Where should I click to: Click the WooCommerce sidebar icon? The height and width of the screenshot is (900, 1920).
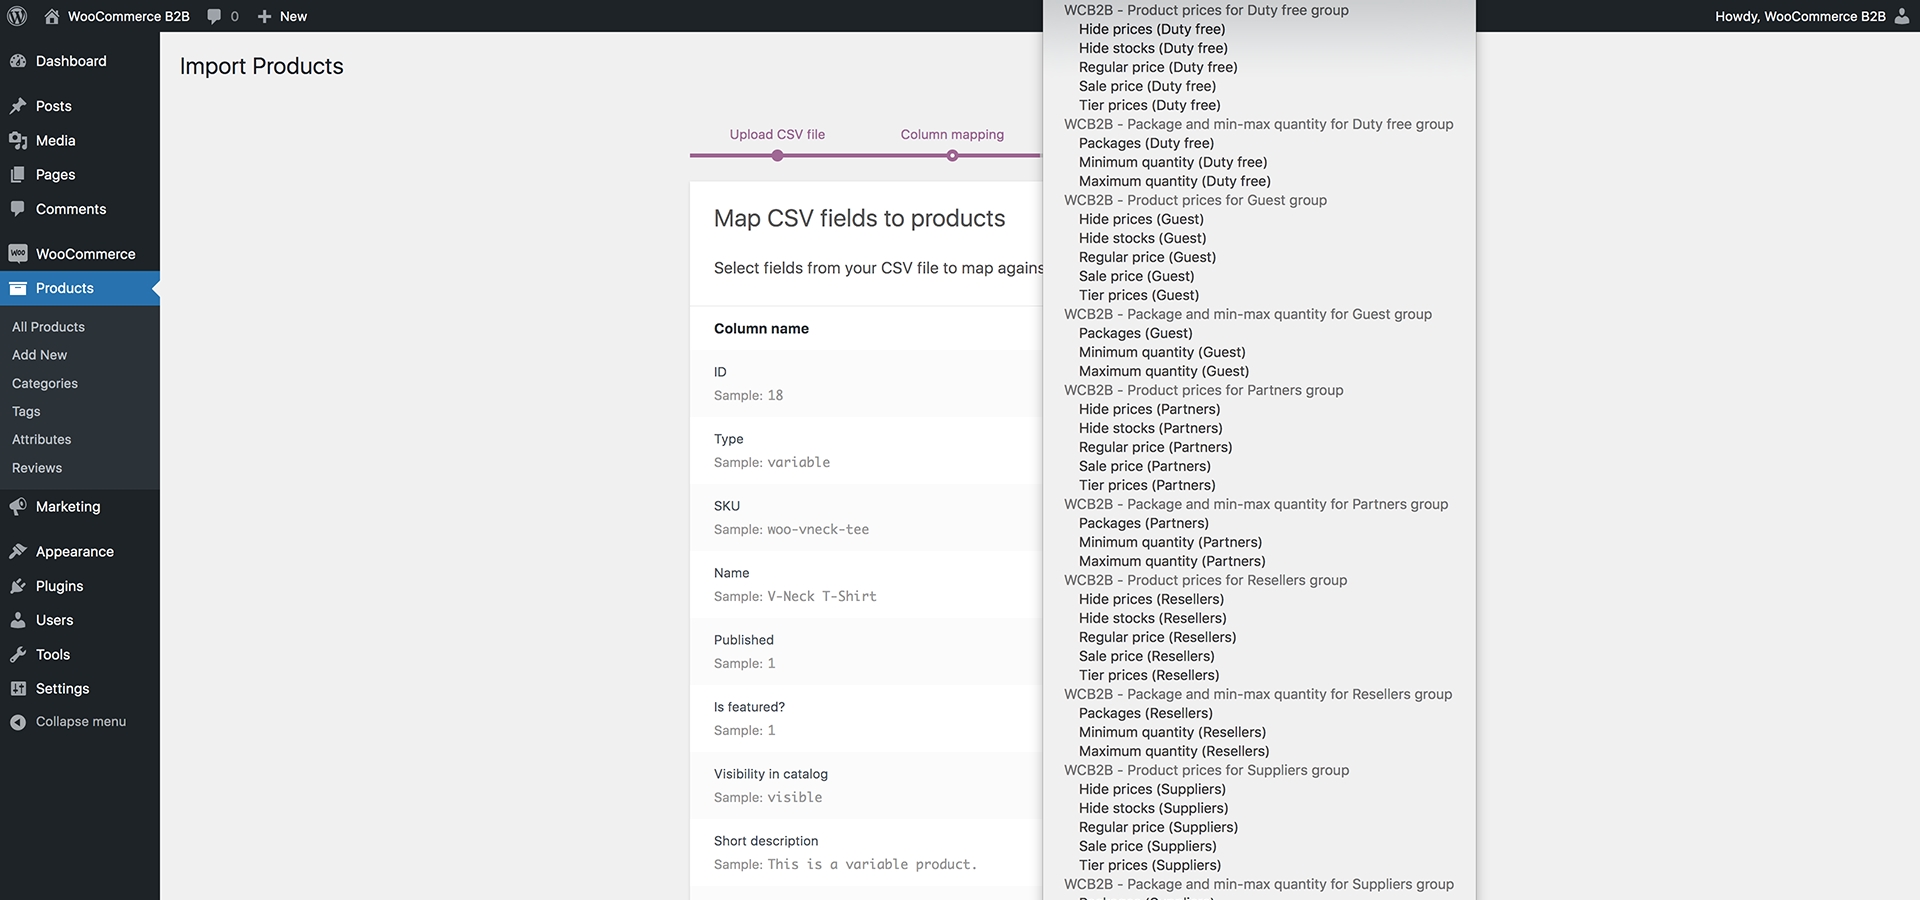[20, 253]
